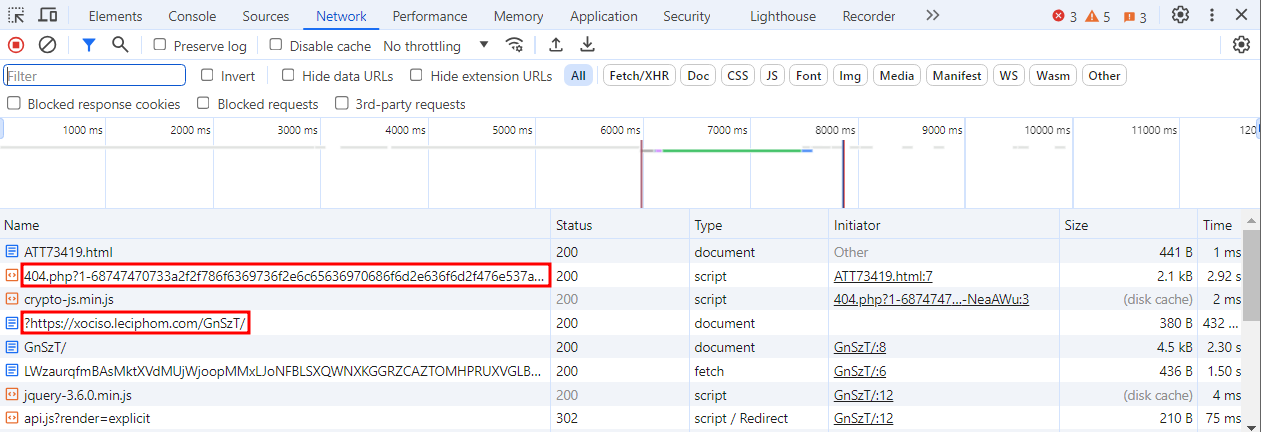The height and width of the screenshot is (432, 1261).
Task: Open network conditions wifi icon
Action: pos(515,45)
